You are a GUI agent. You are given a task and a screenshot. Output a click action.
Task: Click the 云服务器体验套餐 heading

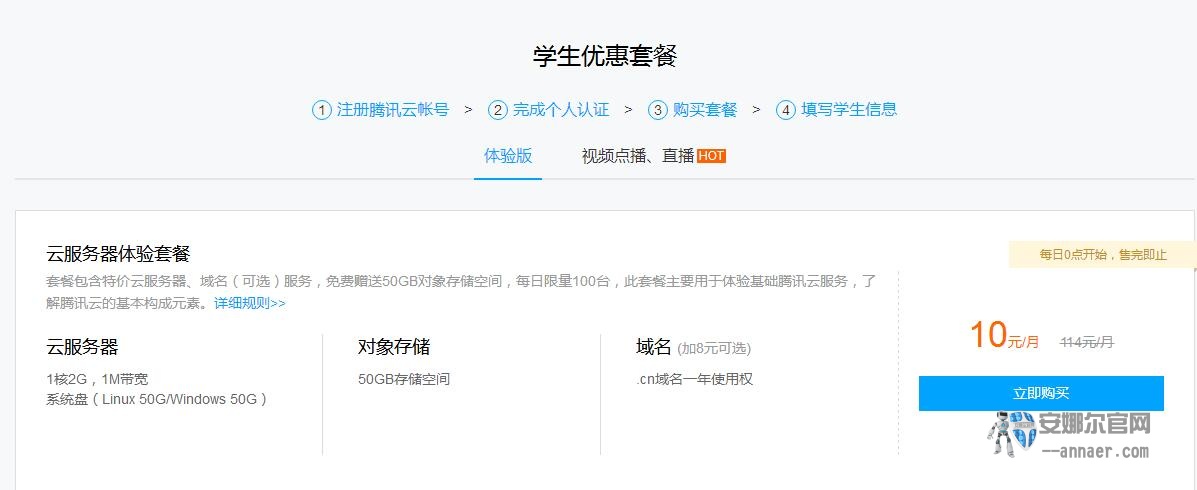tap(118, 253)
